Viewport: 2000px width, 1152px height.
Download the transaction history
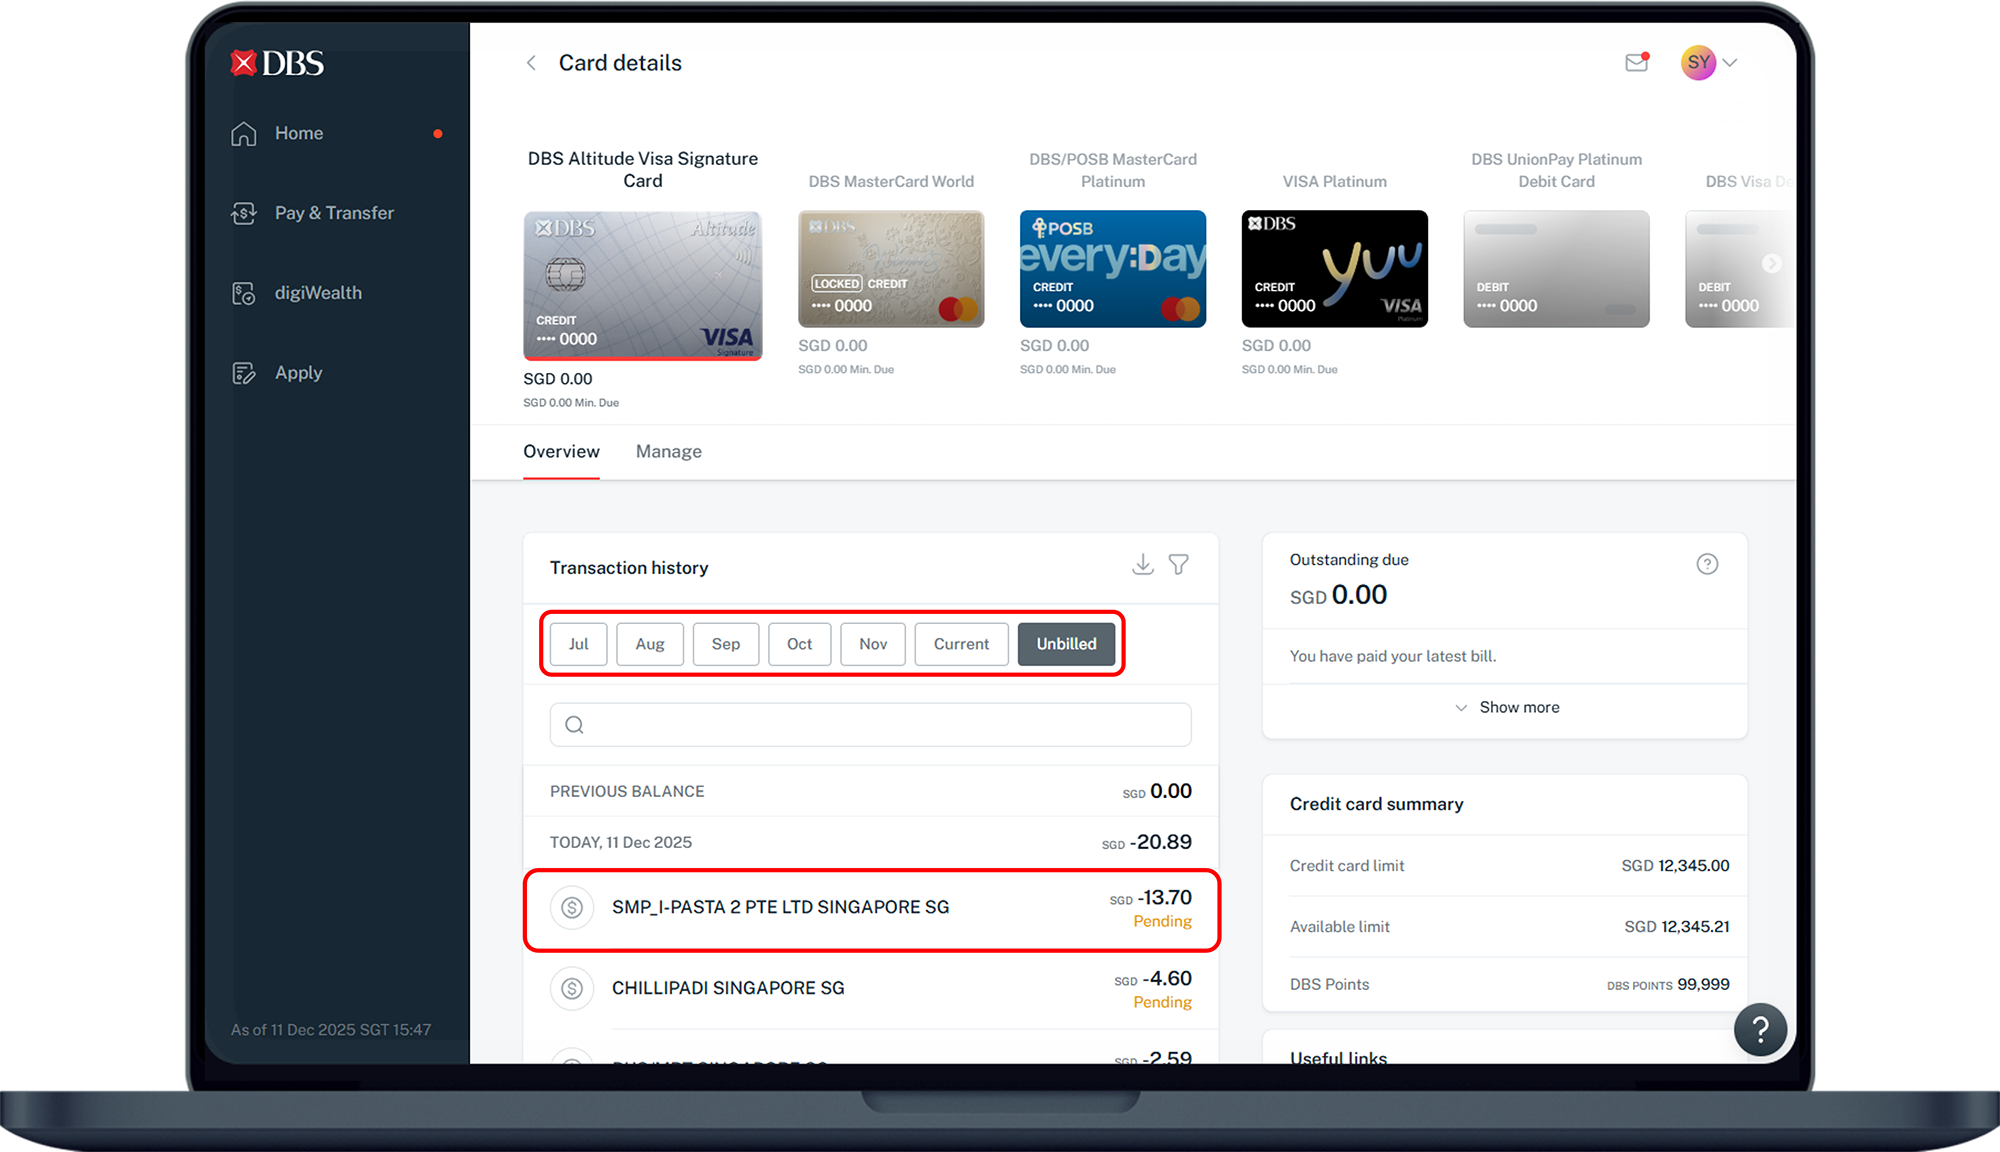pyautogui.click(x=1142, y=564)
